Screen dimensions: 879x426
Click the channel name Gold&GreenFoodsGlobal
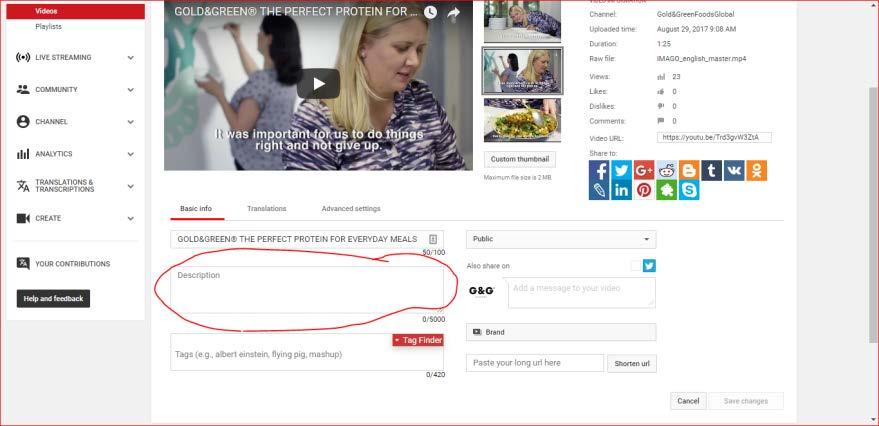click(695, 14)
